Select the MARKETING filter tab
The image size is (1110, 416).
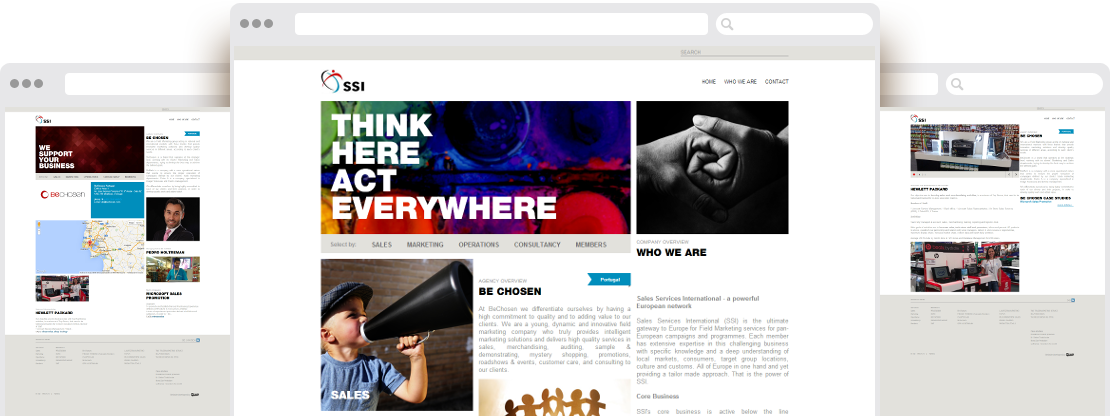coord(425,245)
